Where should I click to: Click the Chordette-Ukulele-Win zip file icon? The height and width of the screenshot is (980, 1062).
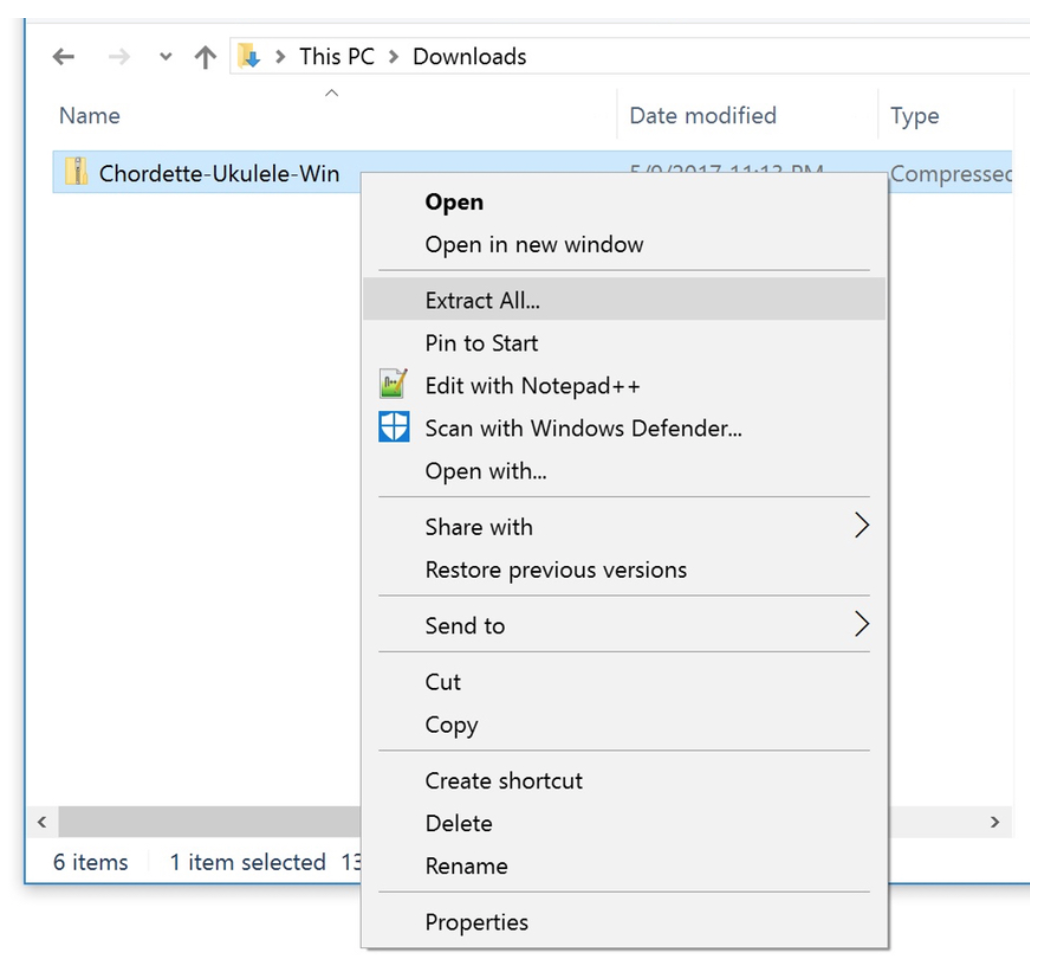(77, 173)
